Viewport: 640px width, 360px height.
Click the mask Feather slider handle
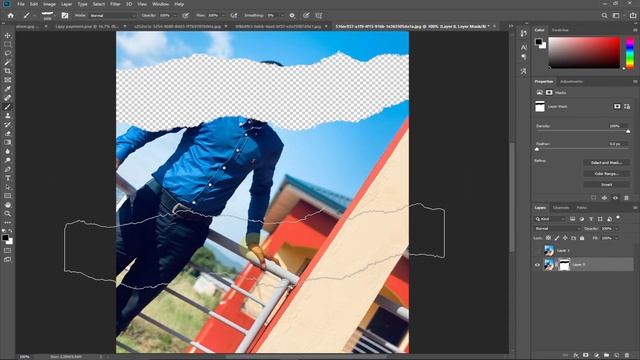coord(537,149)
